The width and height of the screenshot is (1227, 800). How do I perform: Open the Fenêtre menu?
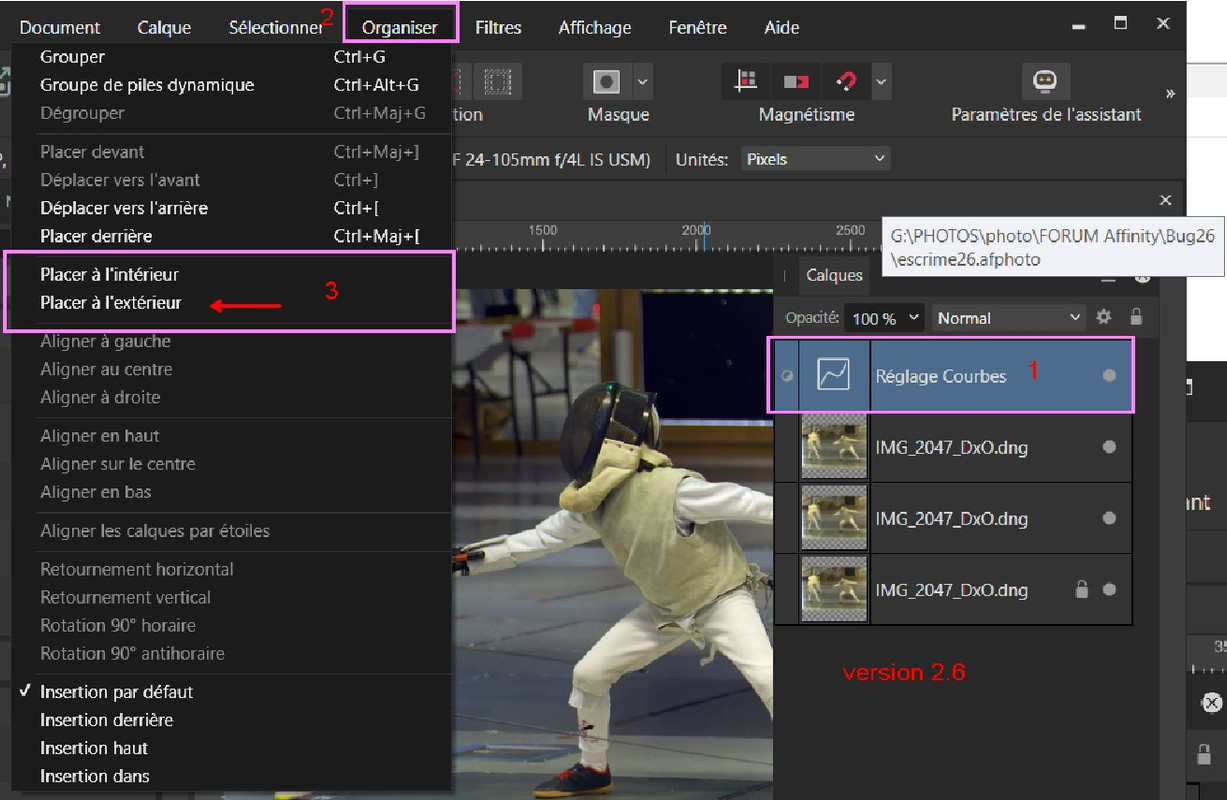[697, 27]
